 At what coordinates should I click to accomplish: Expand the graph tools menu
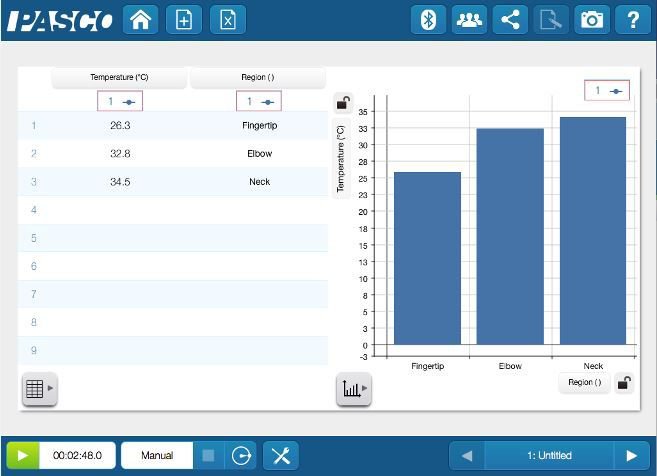click(354, 389)
